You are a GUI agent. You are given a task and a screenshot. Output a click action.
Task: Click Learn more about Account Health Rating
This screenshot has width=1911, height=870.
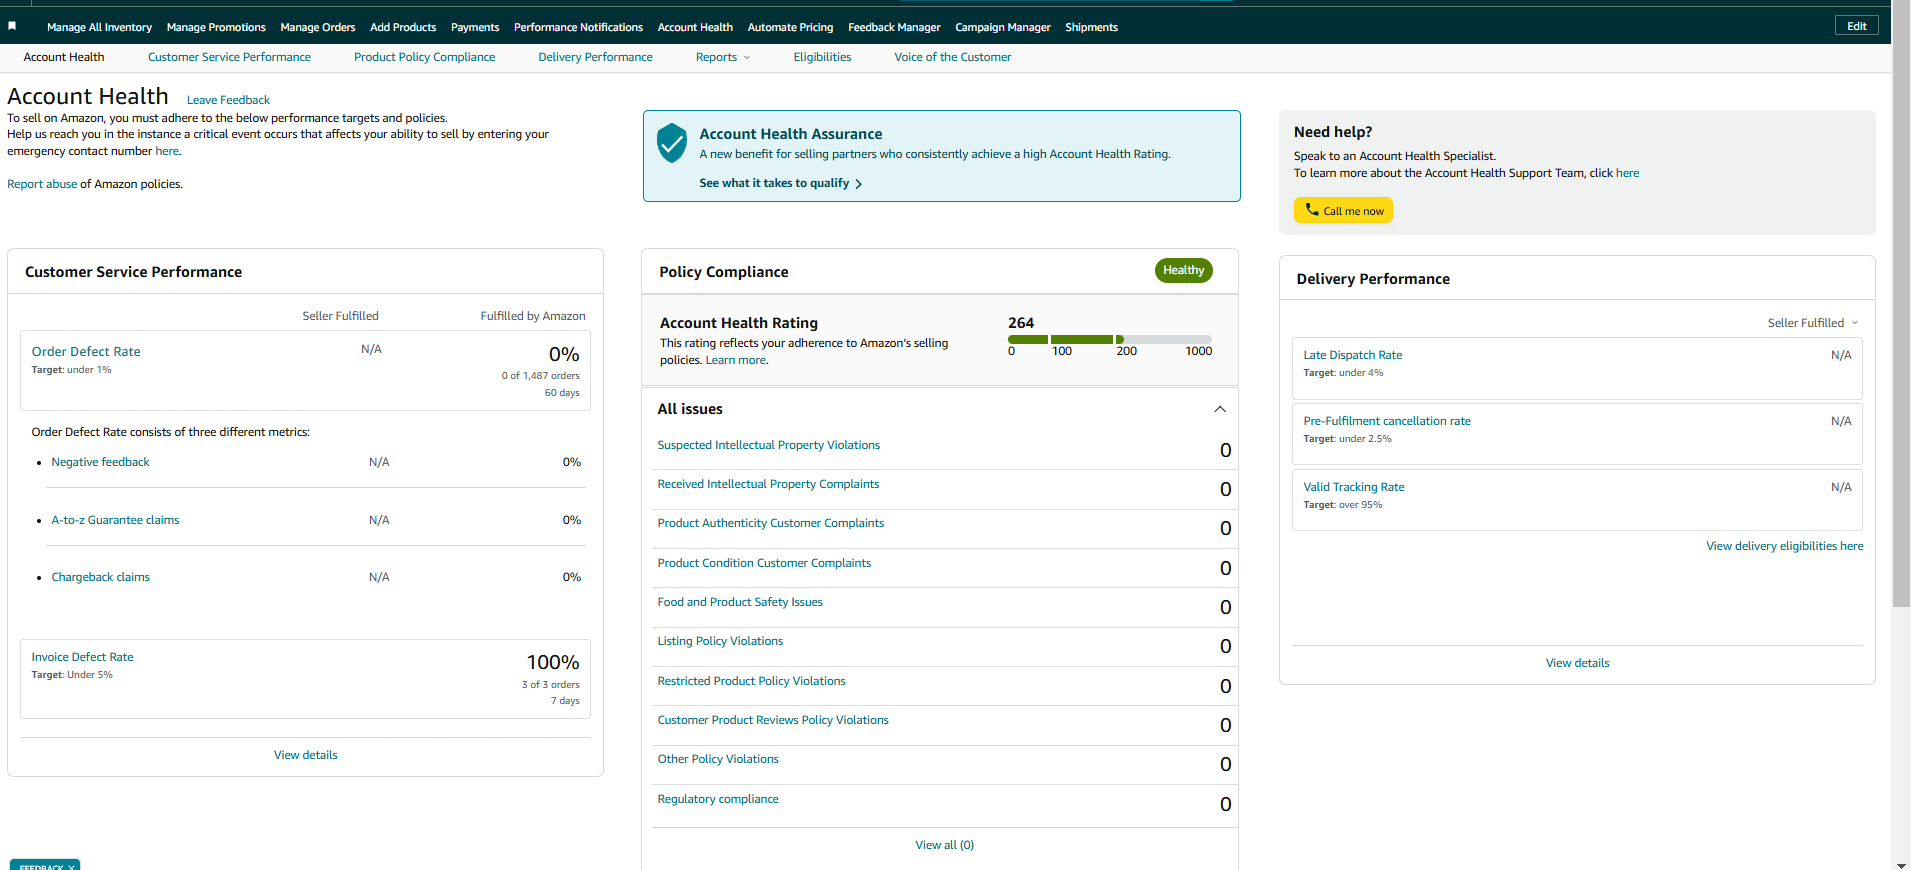(x=736, y=360)
